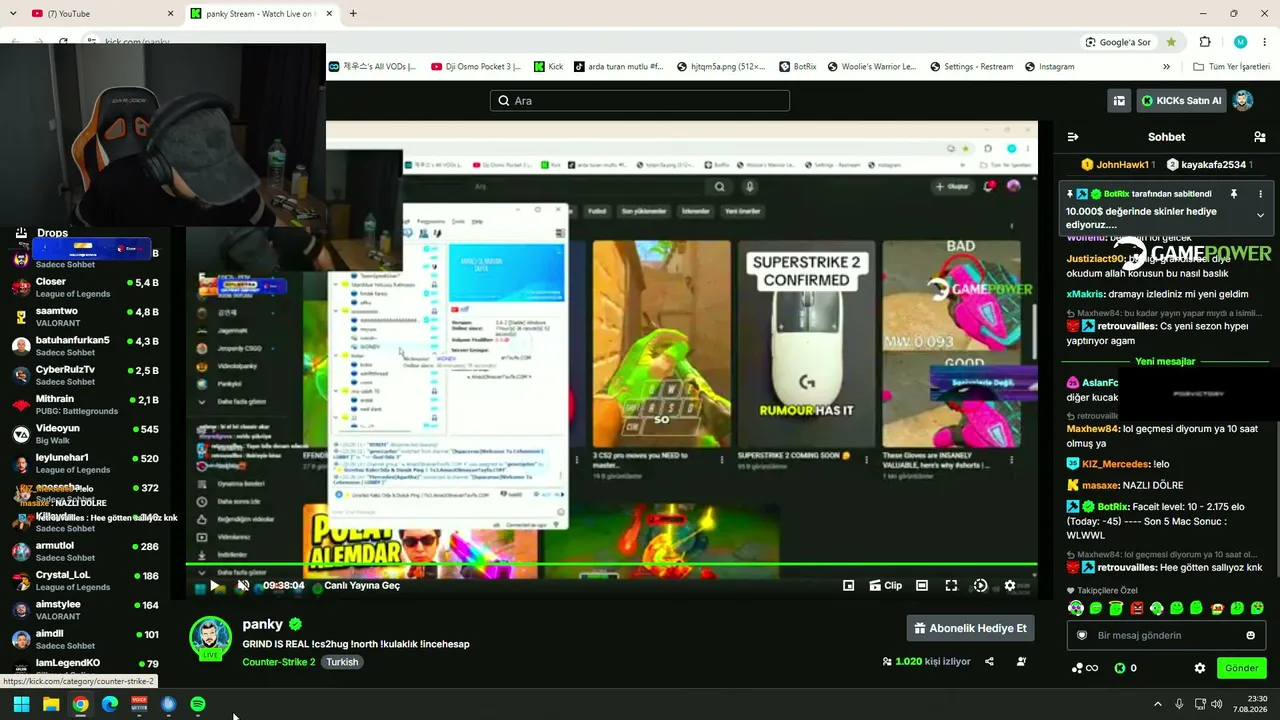Open the user profile avatar menu

coord(1243,101)
